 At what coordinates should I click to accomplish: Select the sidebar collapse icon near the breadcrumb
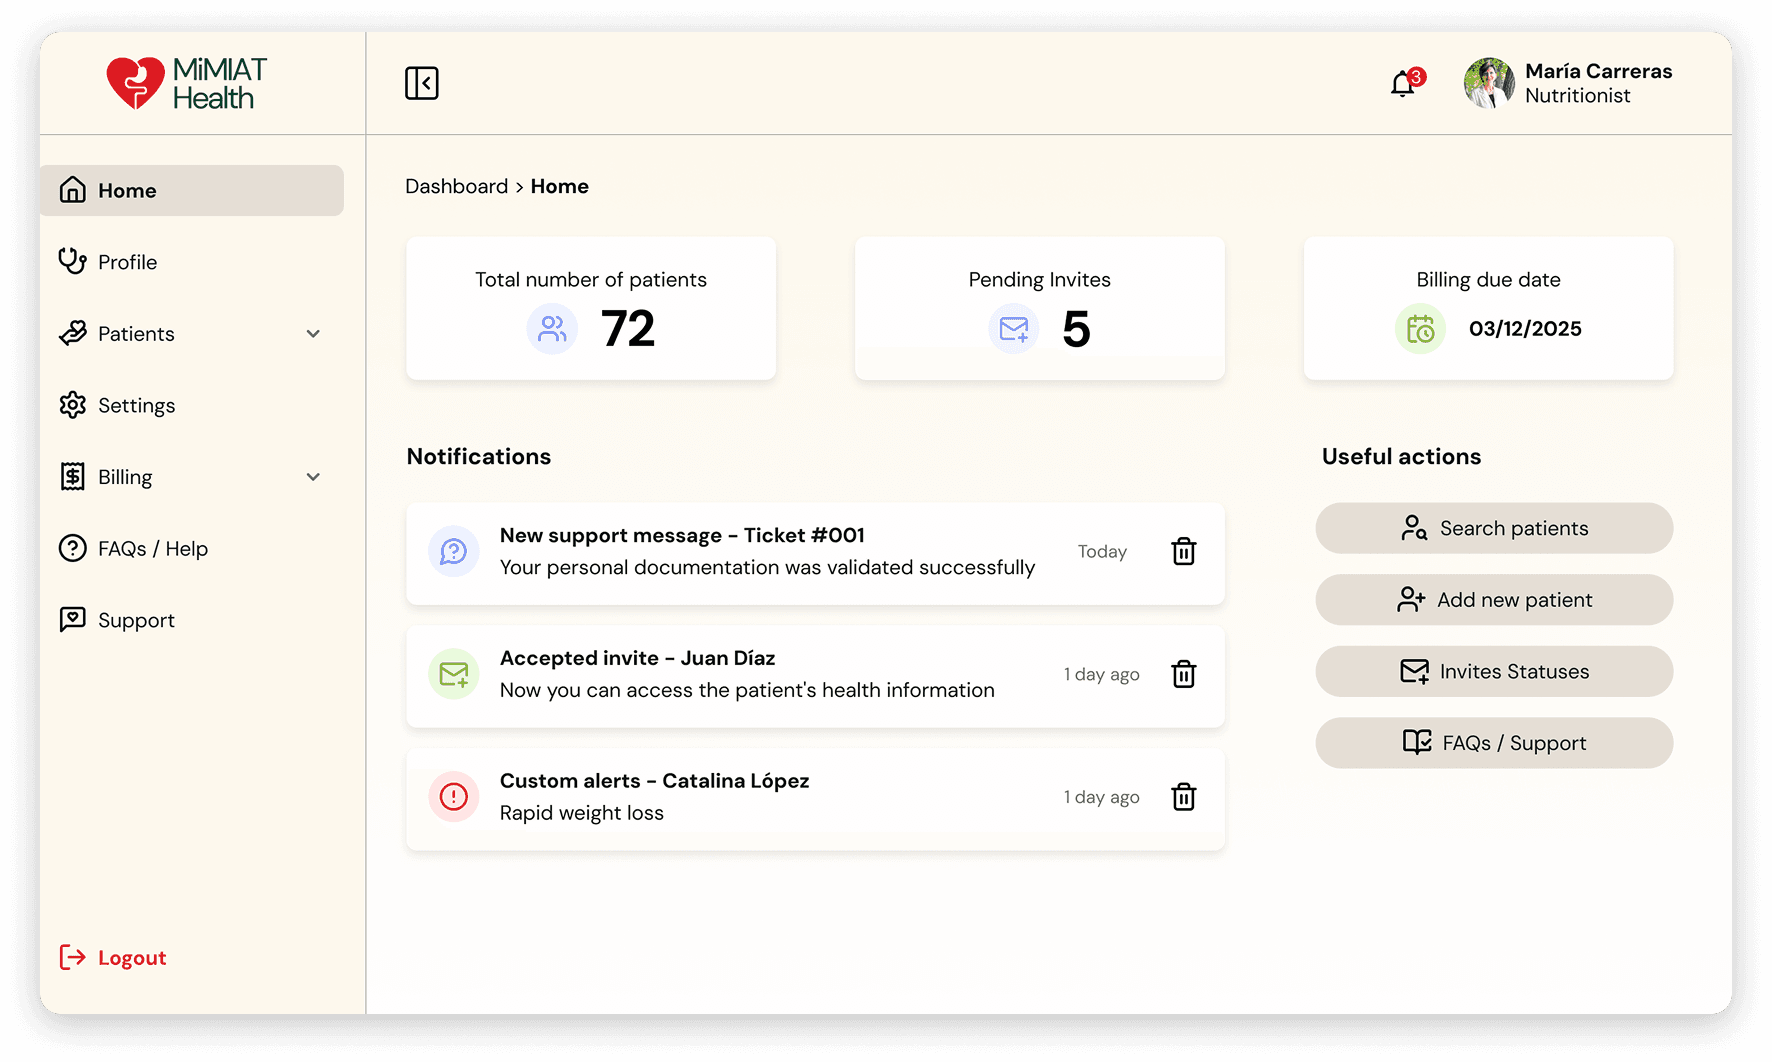click(422, 83)
